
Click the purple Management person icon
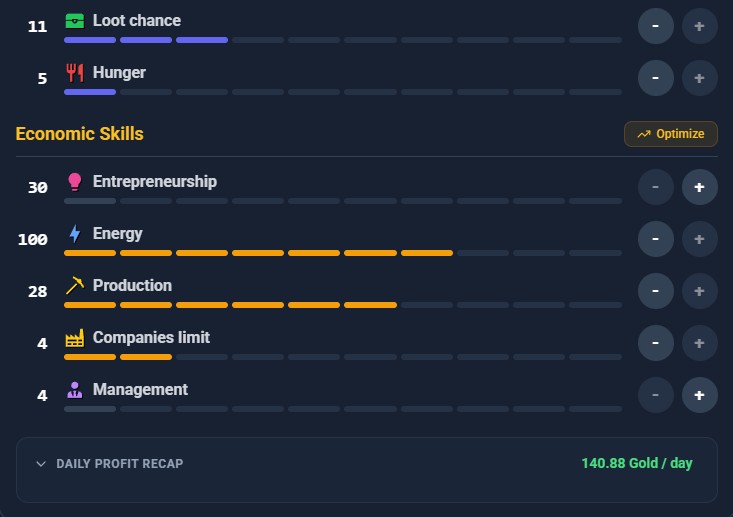75,390
